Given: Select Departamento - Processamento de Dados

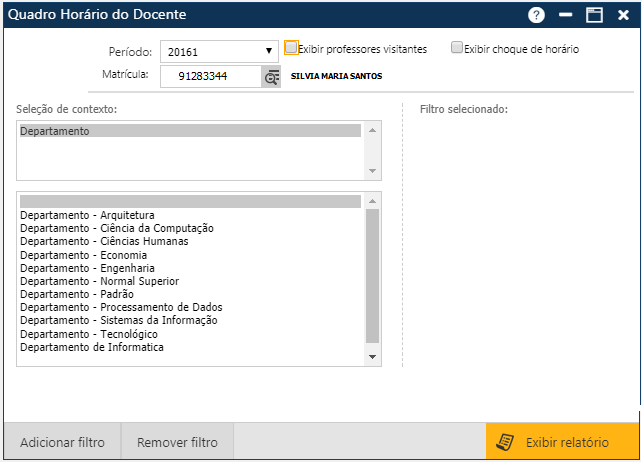Looking at the screenshot, I should tap(190, 307).
